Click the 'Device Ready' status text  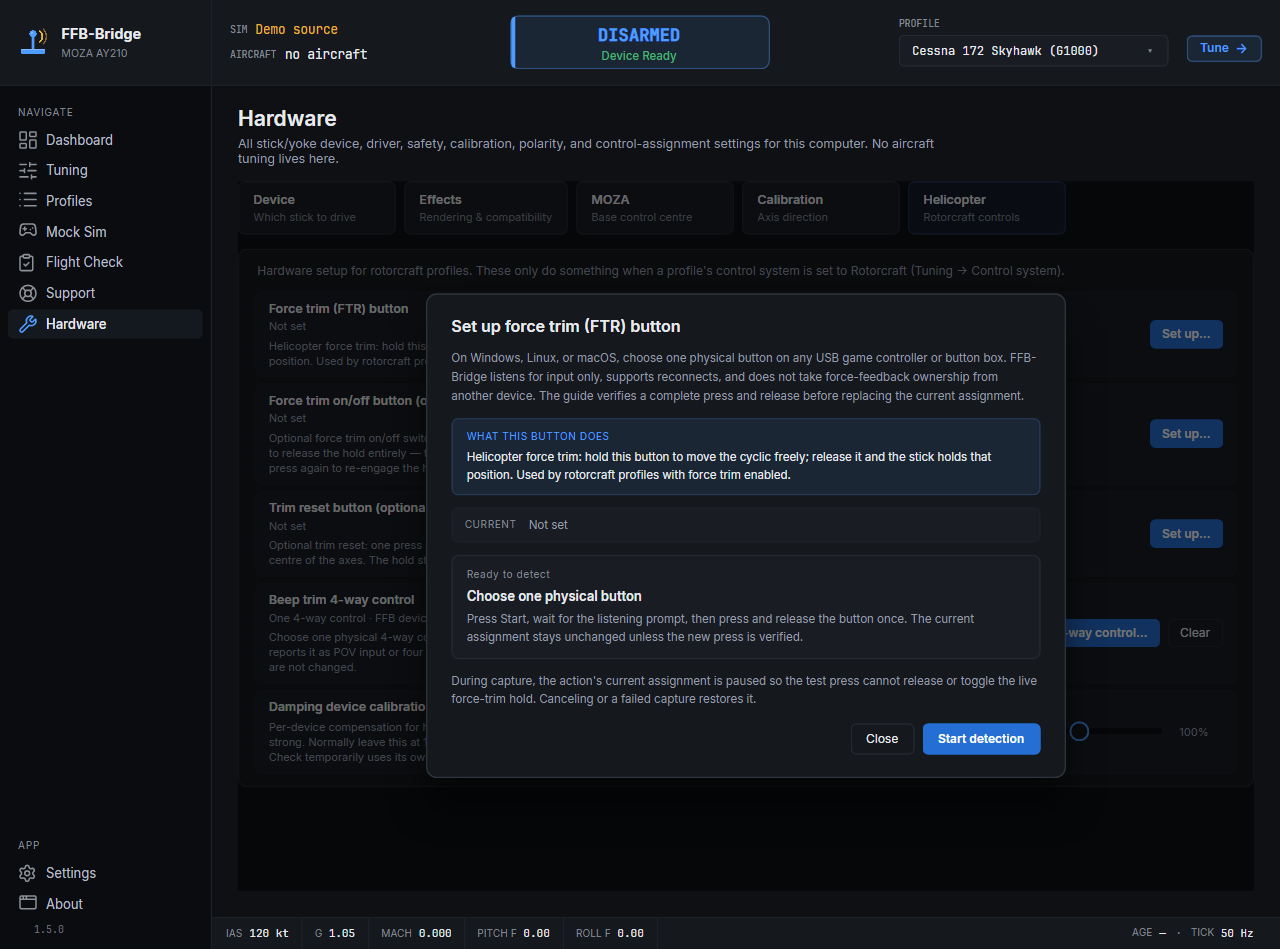tap(639, 56)
